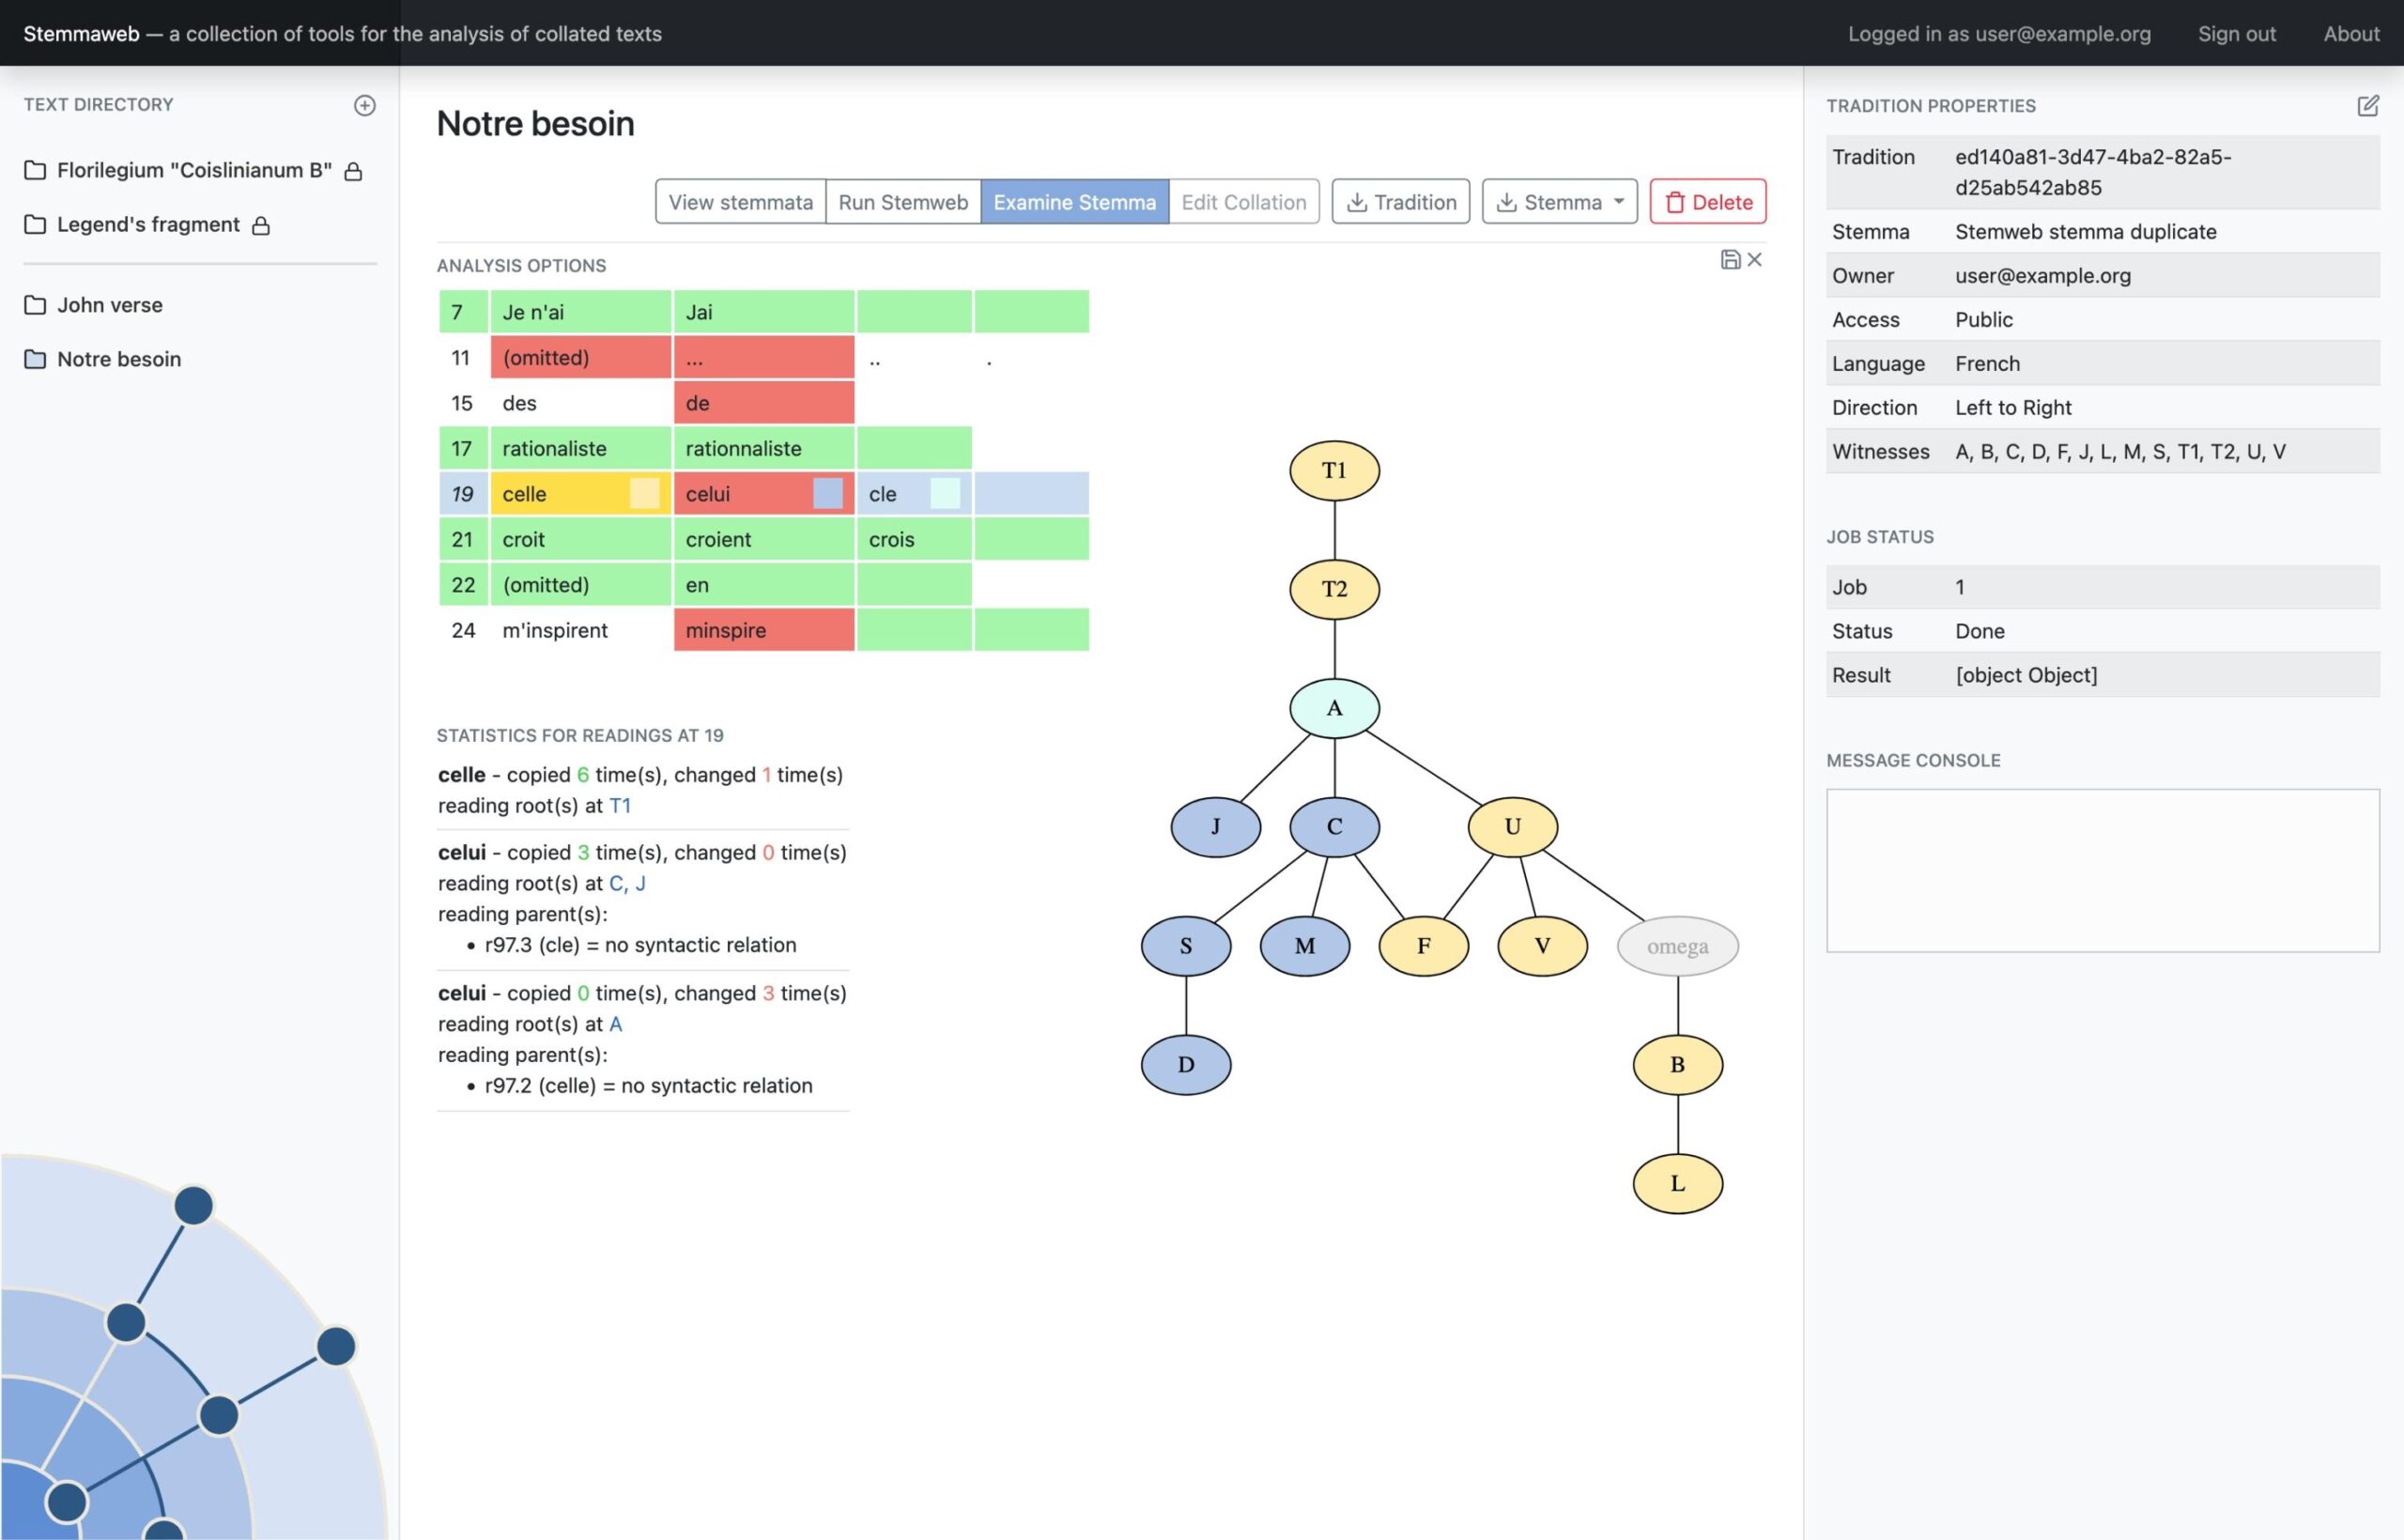Select node T1 in the stemma graph
This screenshot has height=1540, width=2404.
tap(1334, 470)
